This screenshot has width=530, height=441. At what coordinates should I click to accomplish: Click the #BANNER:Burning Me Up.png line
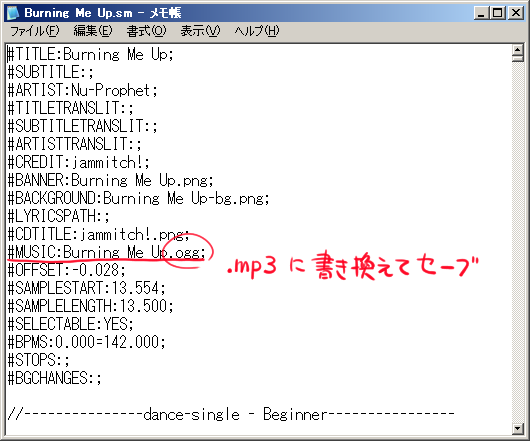point(111,180)
